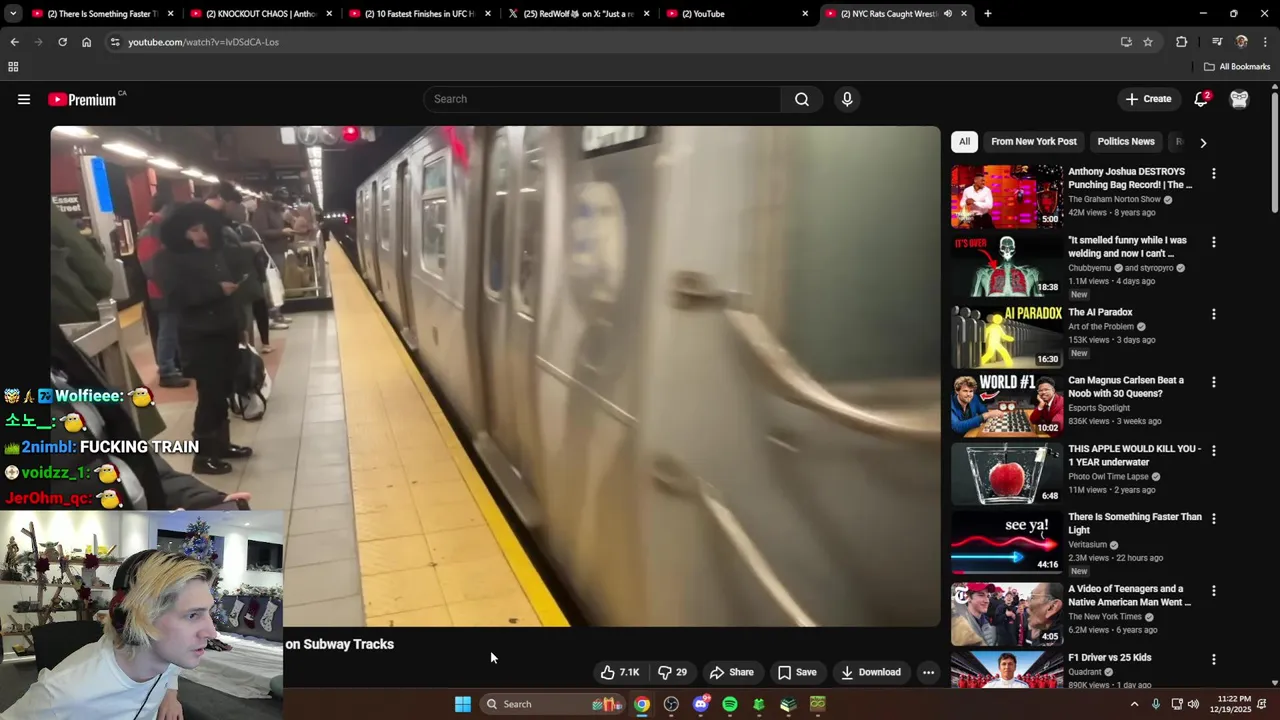Viewport: 1280px width, 720px height.
Task: Bookmark this page with star icon
Action: point(1148,42)
